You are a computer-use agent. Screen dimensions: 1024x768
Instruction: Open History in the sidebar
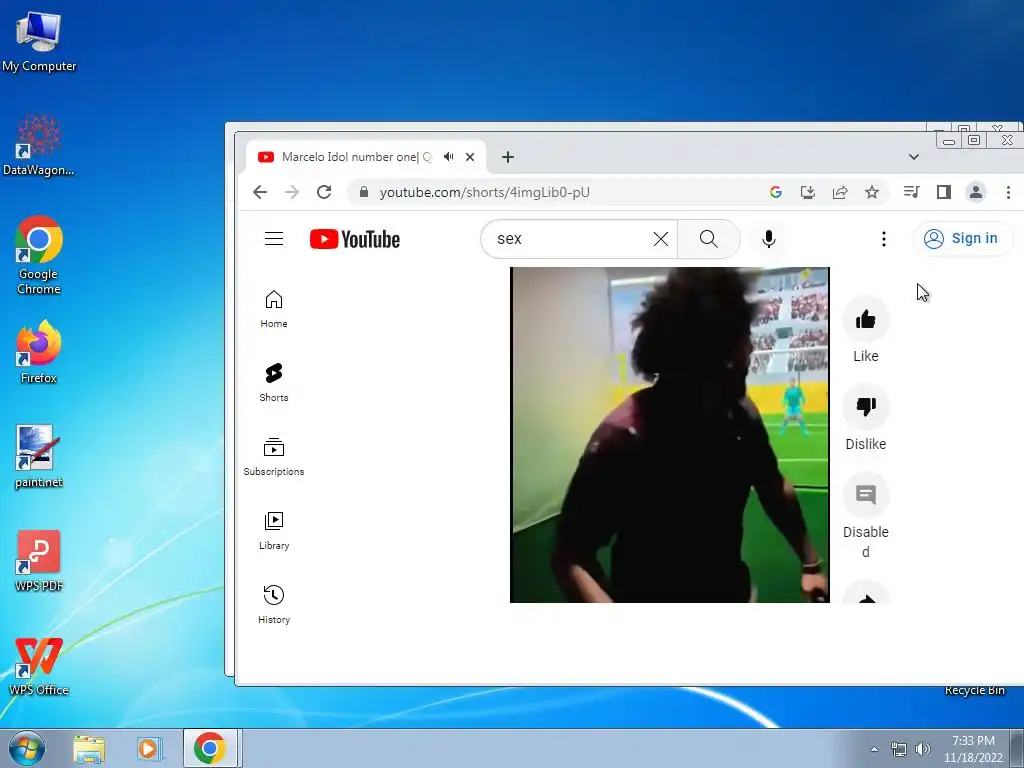[274, 605]
